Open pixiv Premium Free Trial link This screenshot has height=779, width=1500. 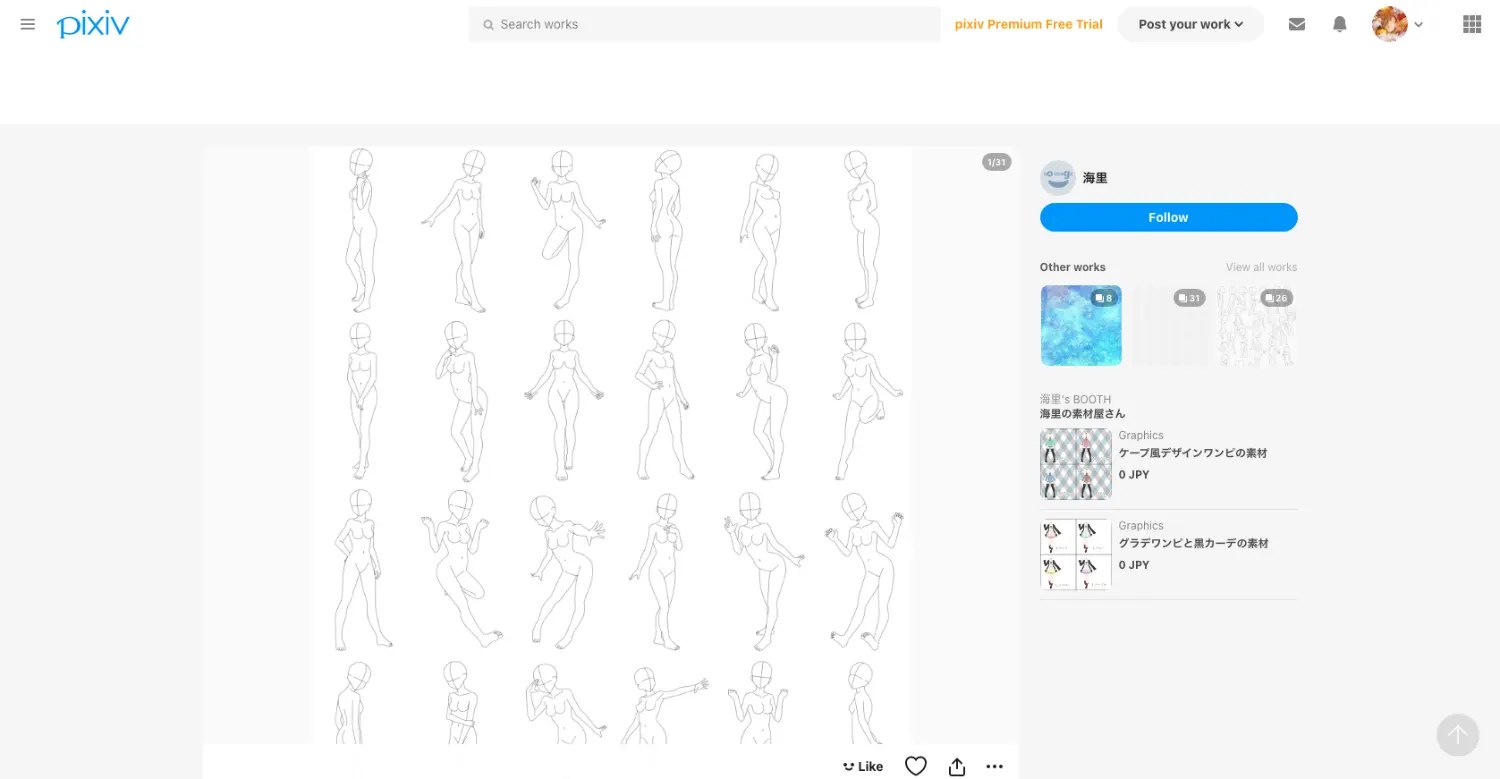coord(1029,24)
